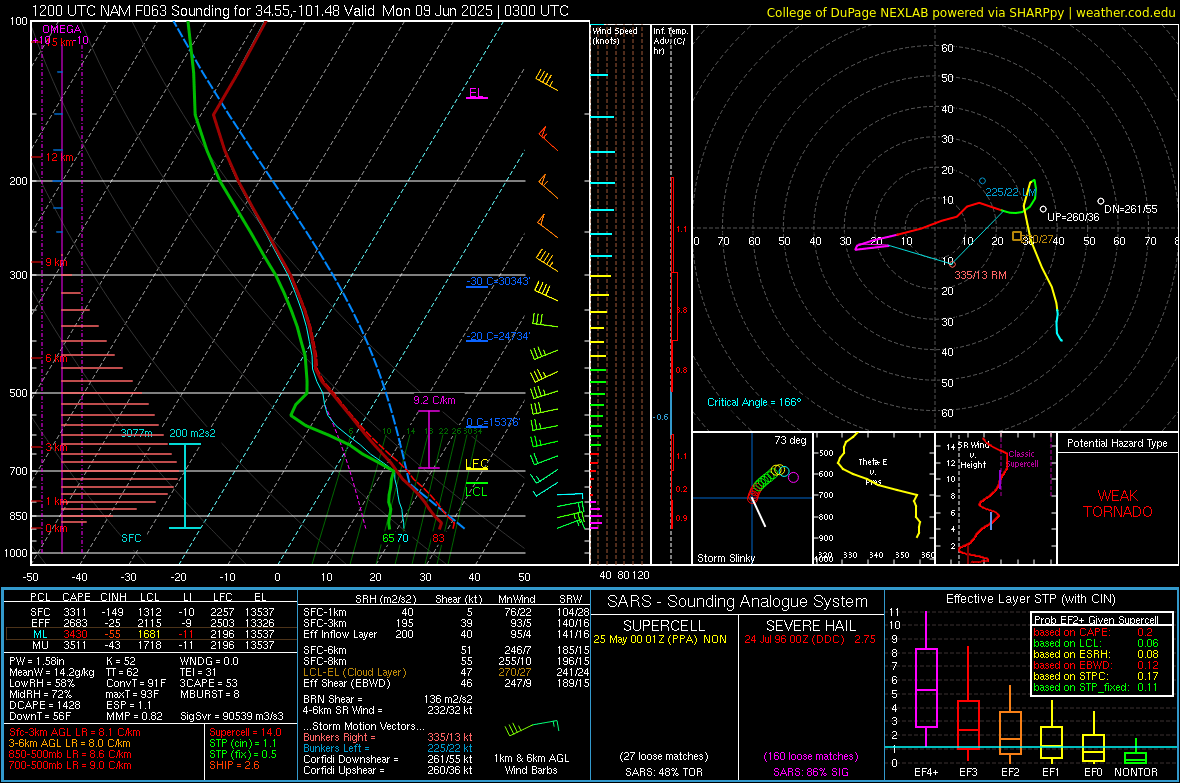Click the EFF parcel row label
Image resolution: width=1180 pixels, height=783 pixels.
(x=40, y=623)
